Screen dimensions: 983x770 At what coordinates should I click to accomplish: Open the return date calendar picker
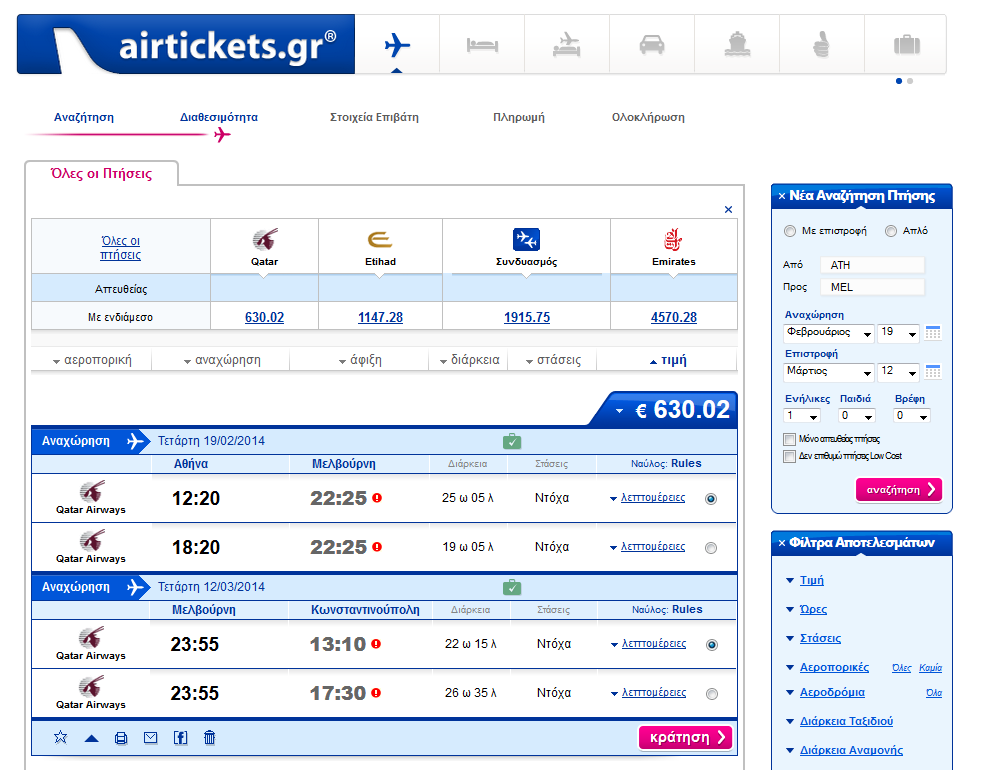(x=933, y=371)
